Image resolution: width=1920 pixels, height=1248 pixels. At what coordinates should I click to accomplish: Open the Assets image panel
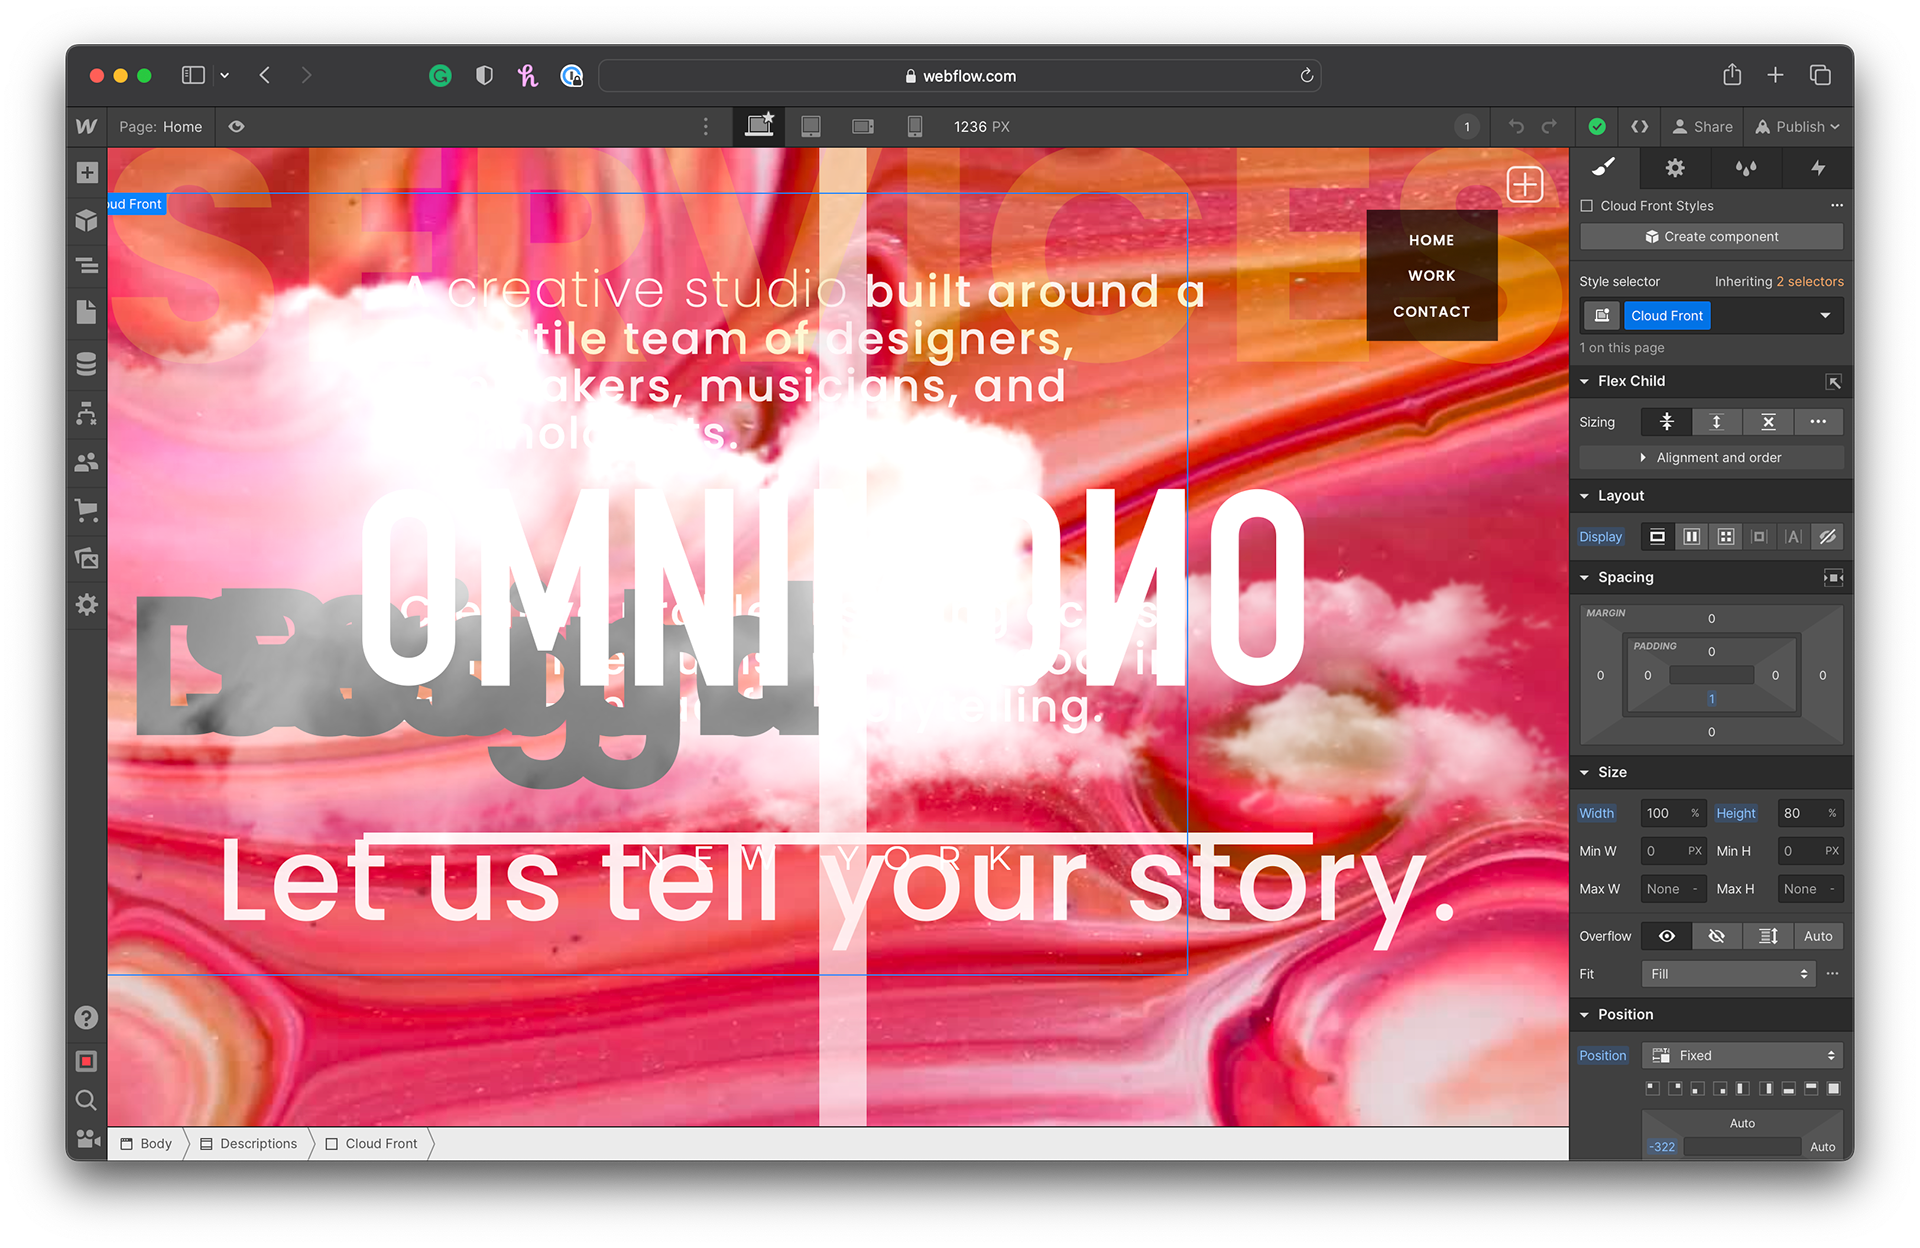[87, 558]
